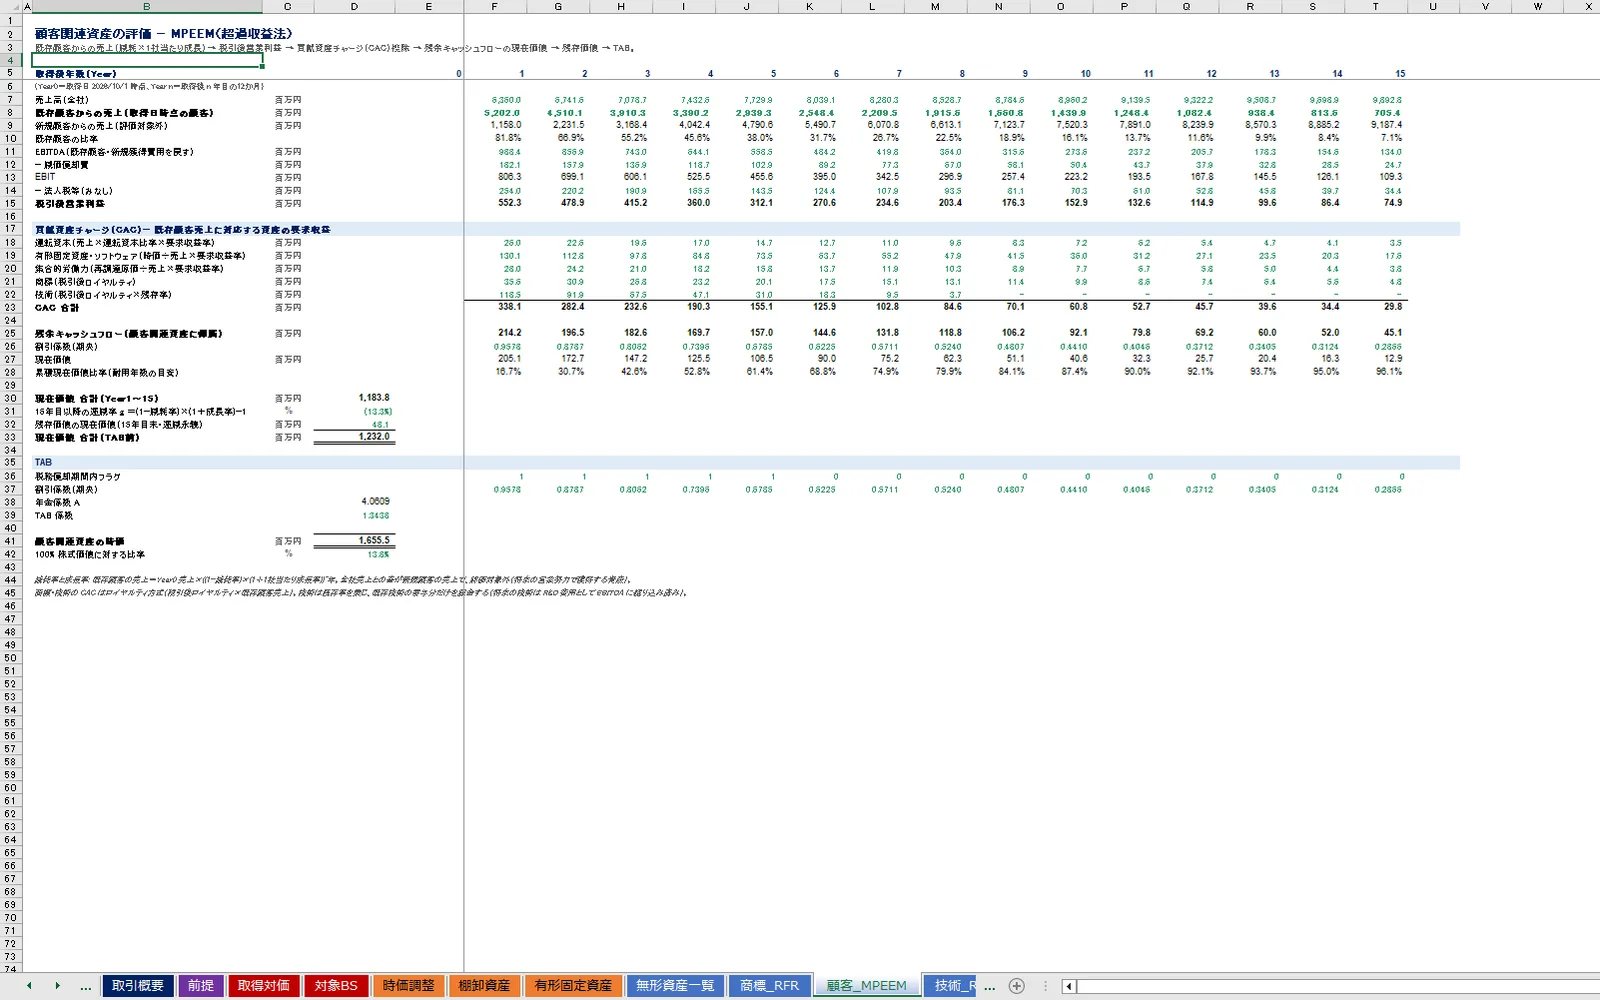This screenshot has width=1600, height=1000.
Task: Open the 取得対価 sheet tab
Action: tap(264, 986)
